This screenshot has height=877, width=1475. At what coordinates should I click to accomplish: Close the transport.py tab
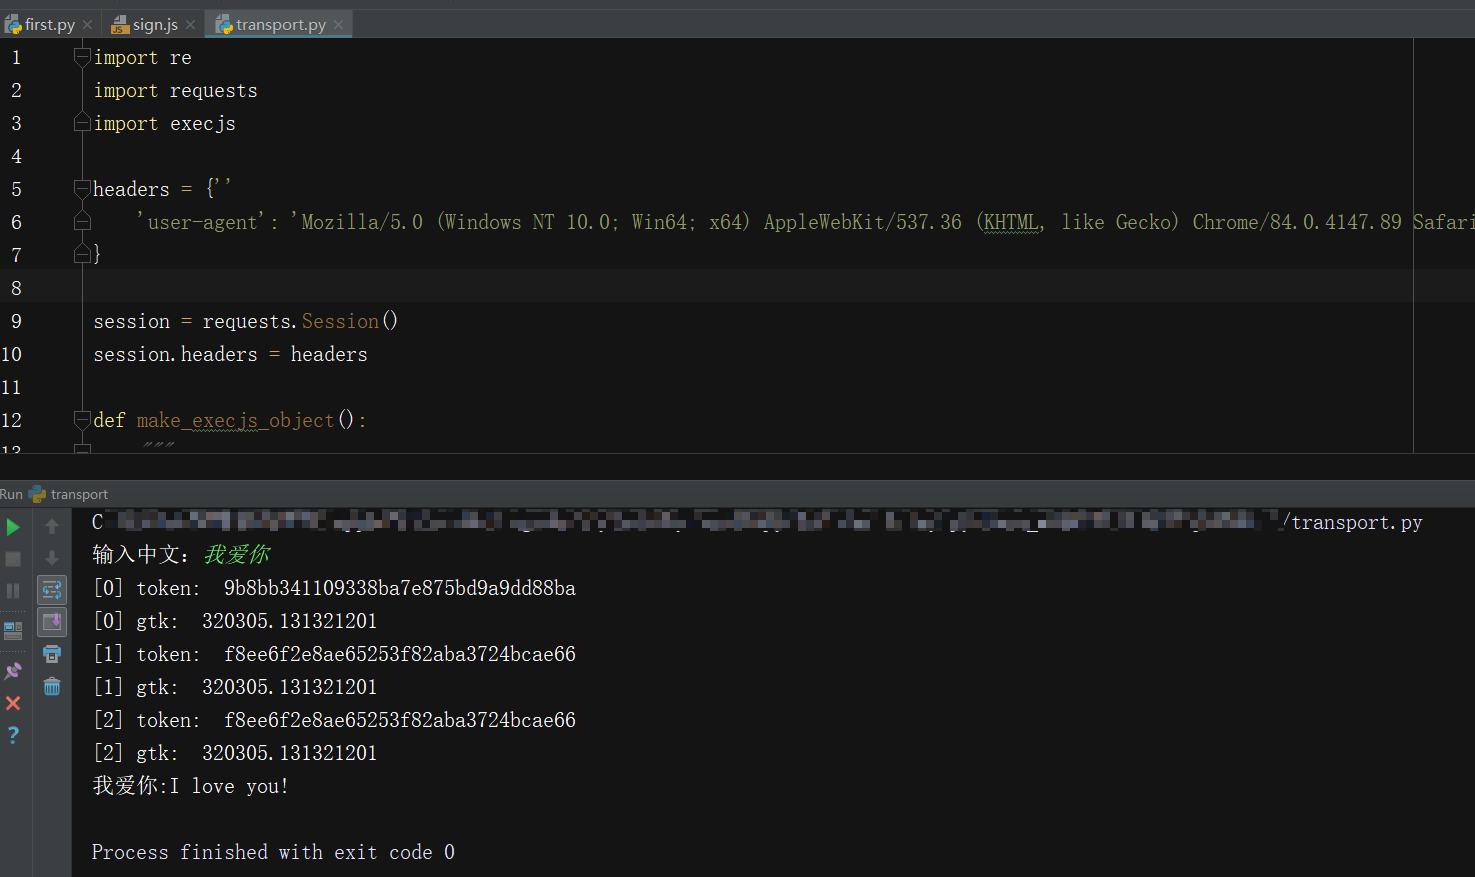(x=339, y=25)
